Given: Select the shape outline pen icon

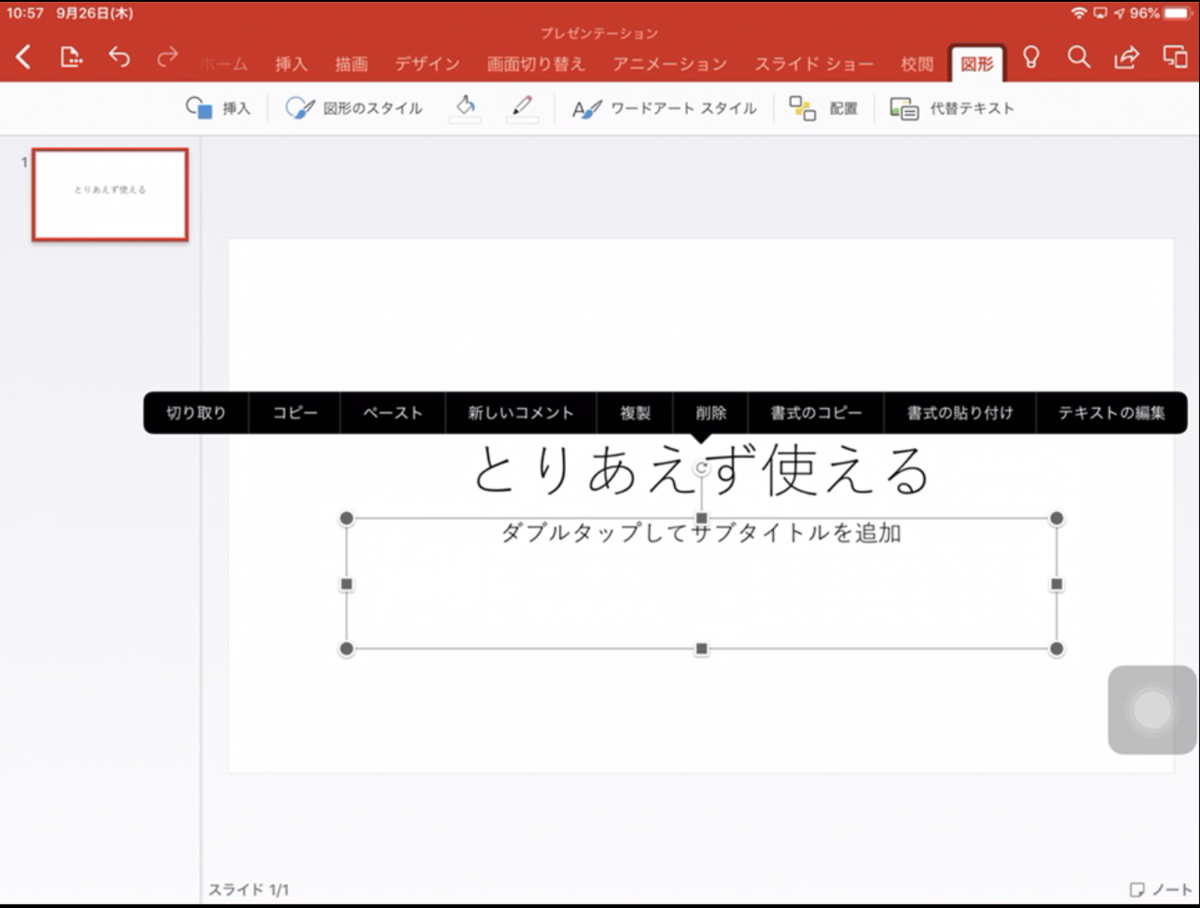Looking at the screenshot, I should click(523, 107).
